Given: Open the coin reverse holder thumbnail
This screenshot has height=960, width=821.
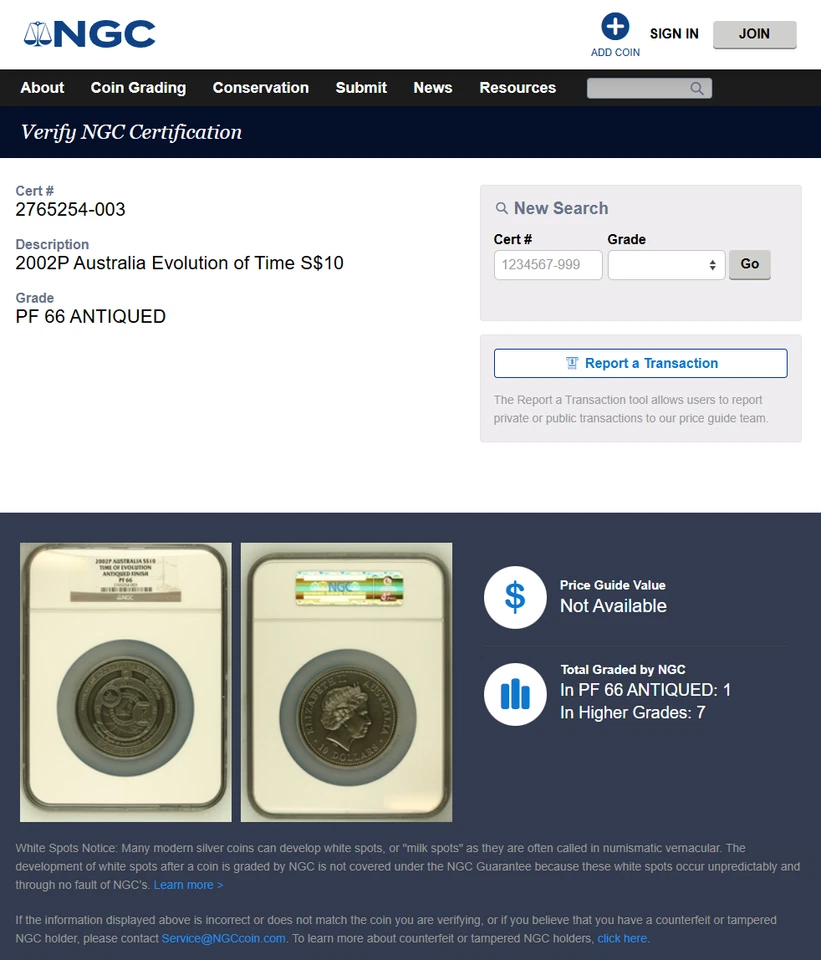Looking at the screenshot, I should [126, 682].
